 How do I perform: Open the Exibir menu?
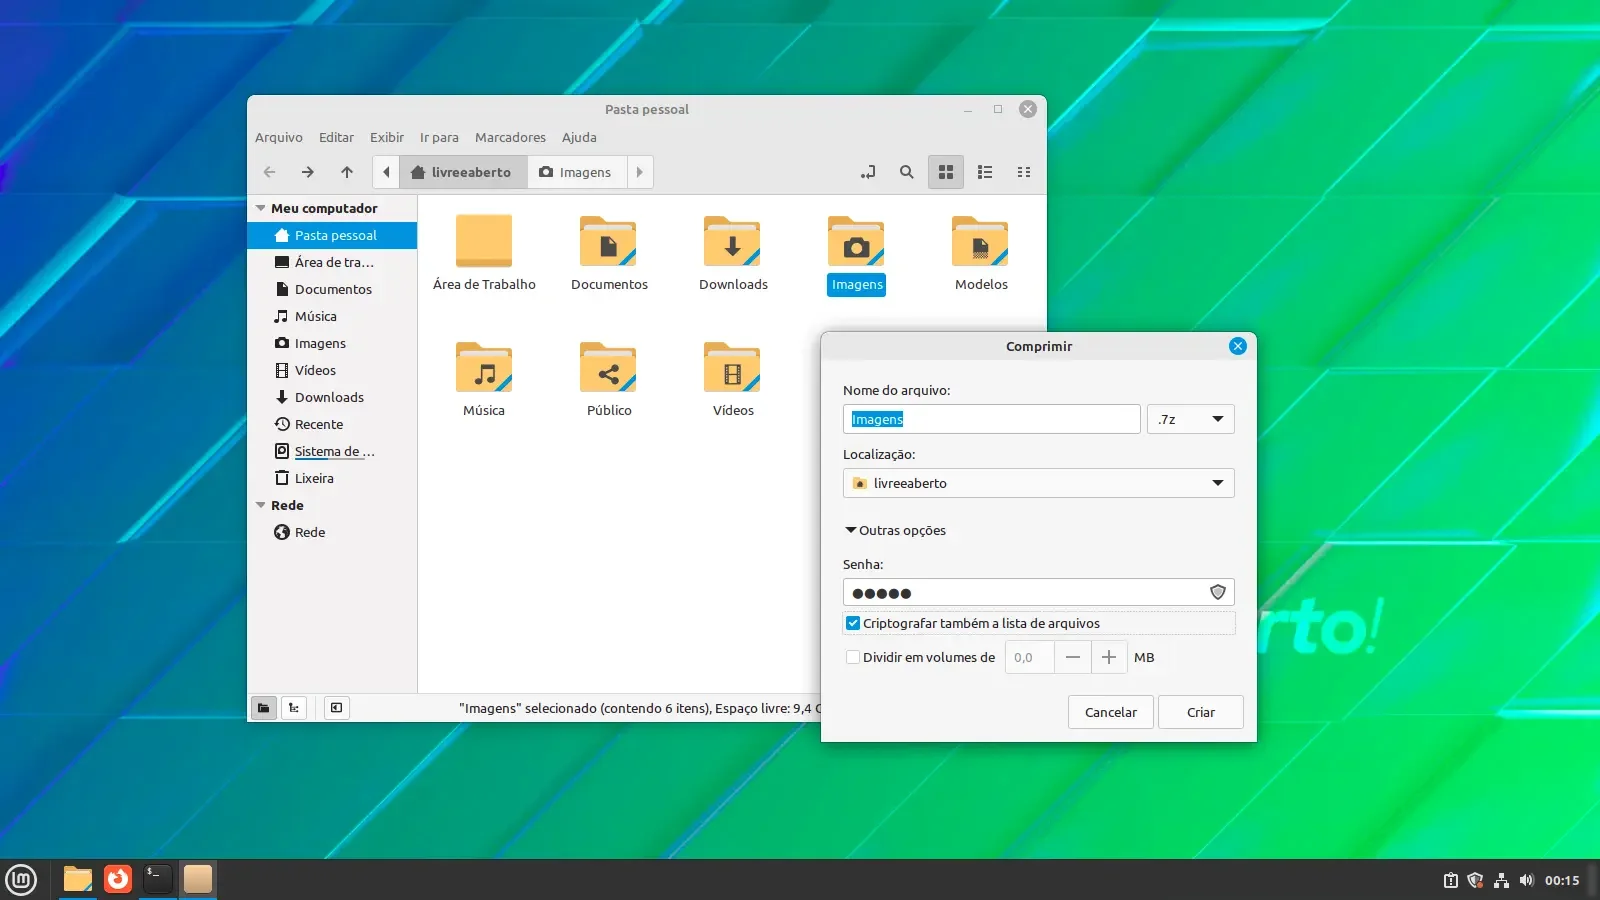[387, 137]
